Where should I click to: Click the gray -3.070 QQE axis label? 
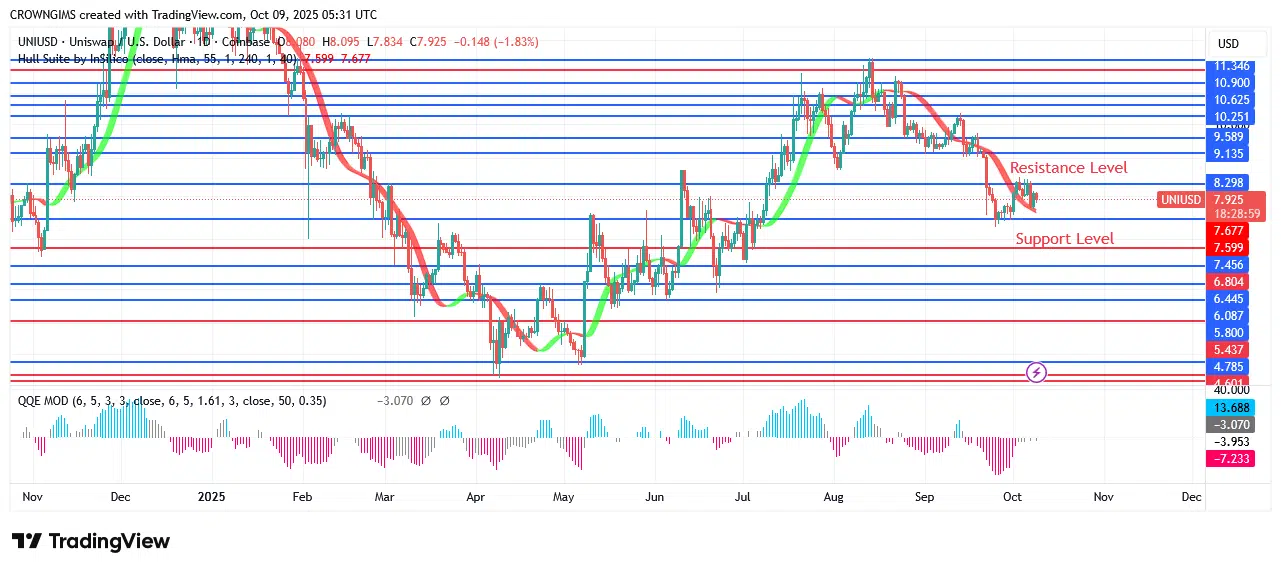click(x=1228, y=424)
